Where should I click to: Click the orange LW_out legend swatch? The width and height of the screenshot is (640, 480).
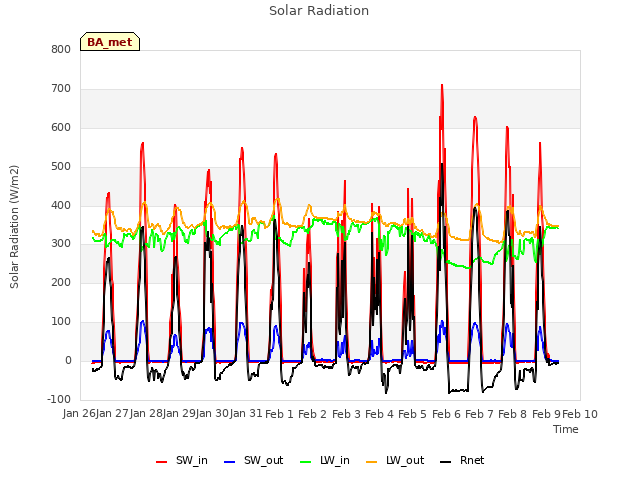point(372,462)
